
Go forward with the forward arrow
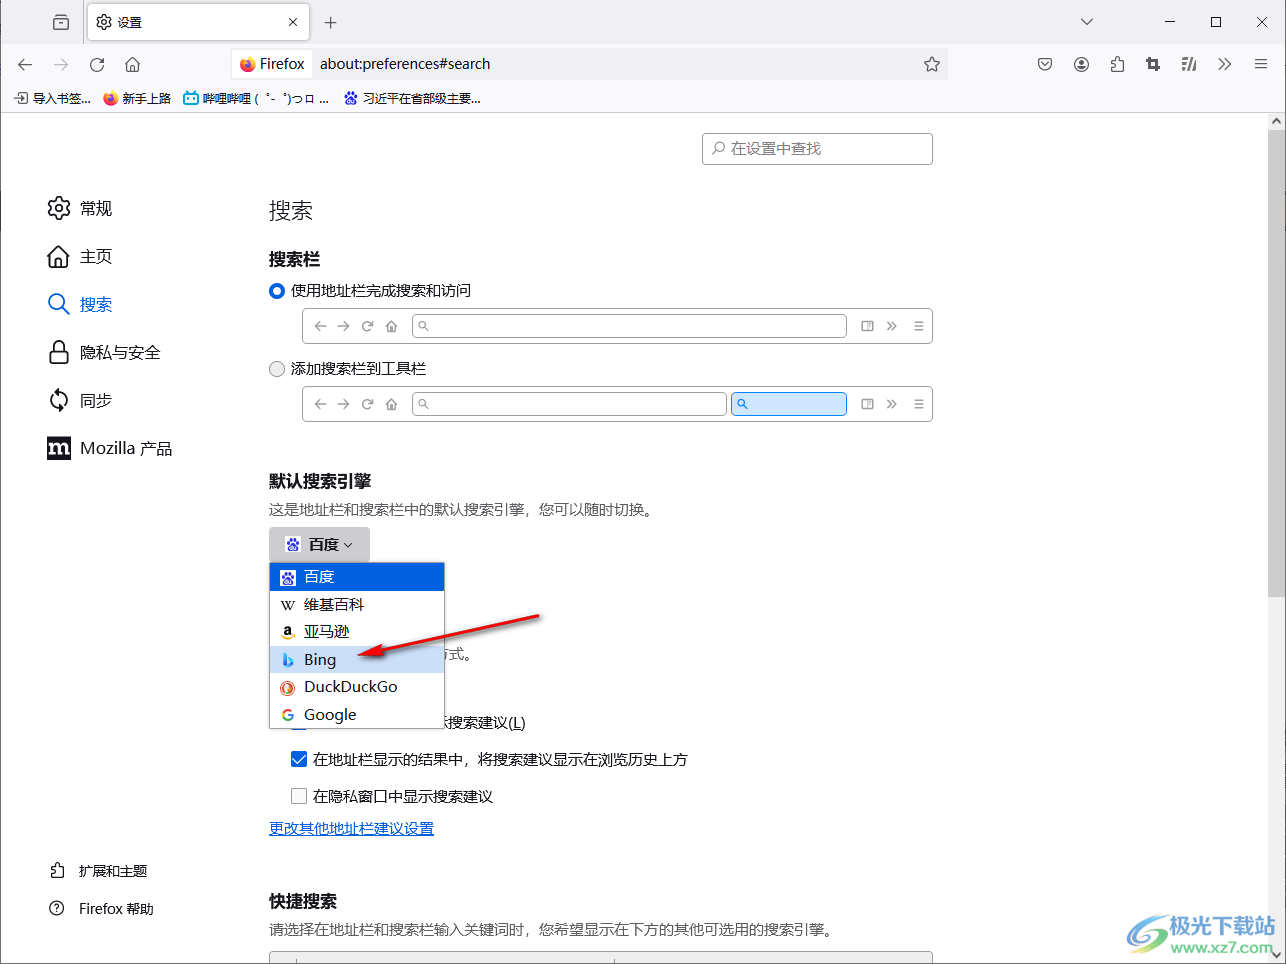[x=61, y=64]
